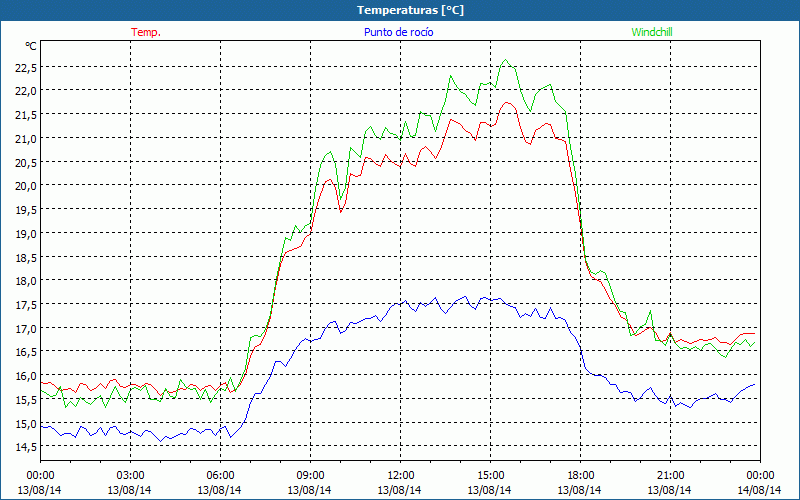Image resolution: width=800 pixels, height=500 pixels.
Task: Click the 21,5 y-axis value
Action: click(x=27, y=115)
